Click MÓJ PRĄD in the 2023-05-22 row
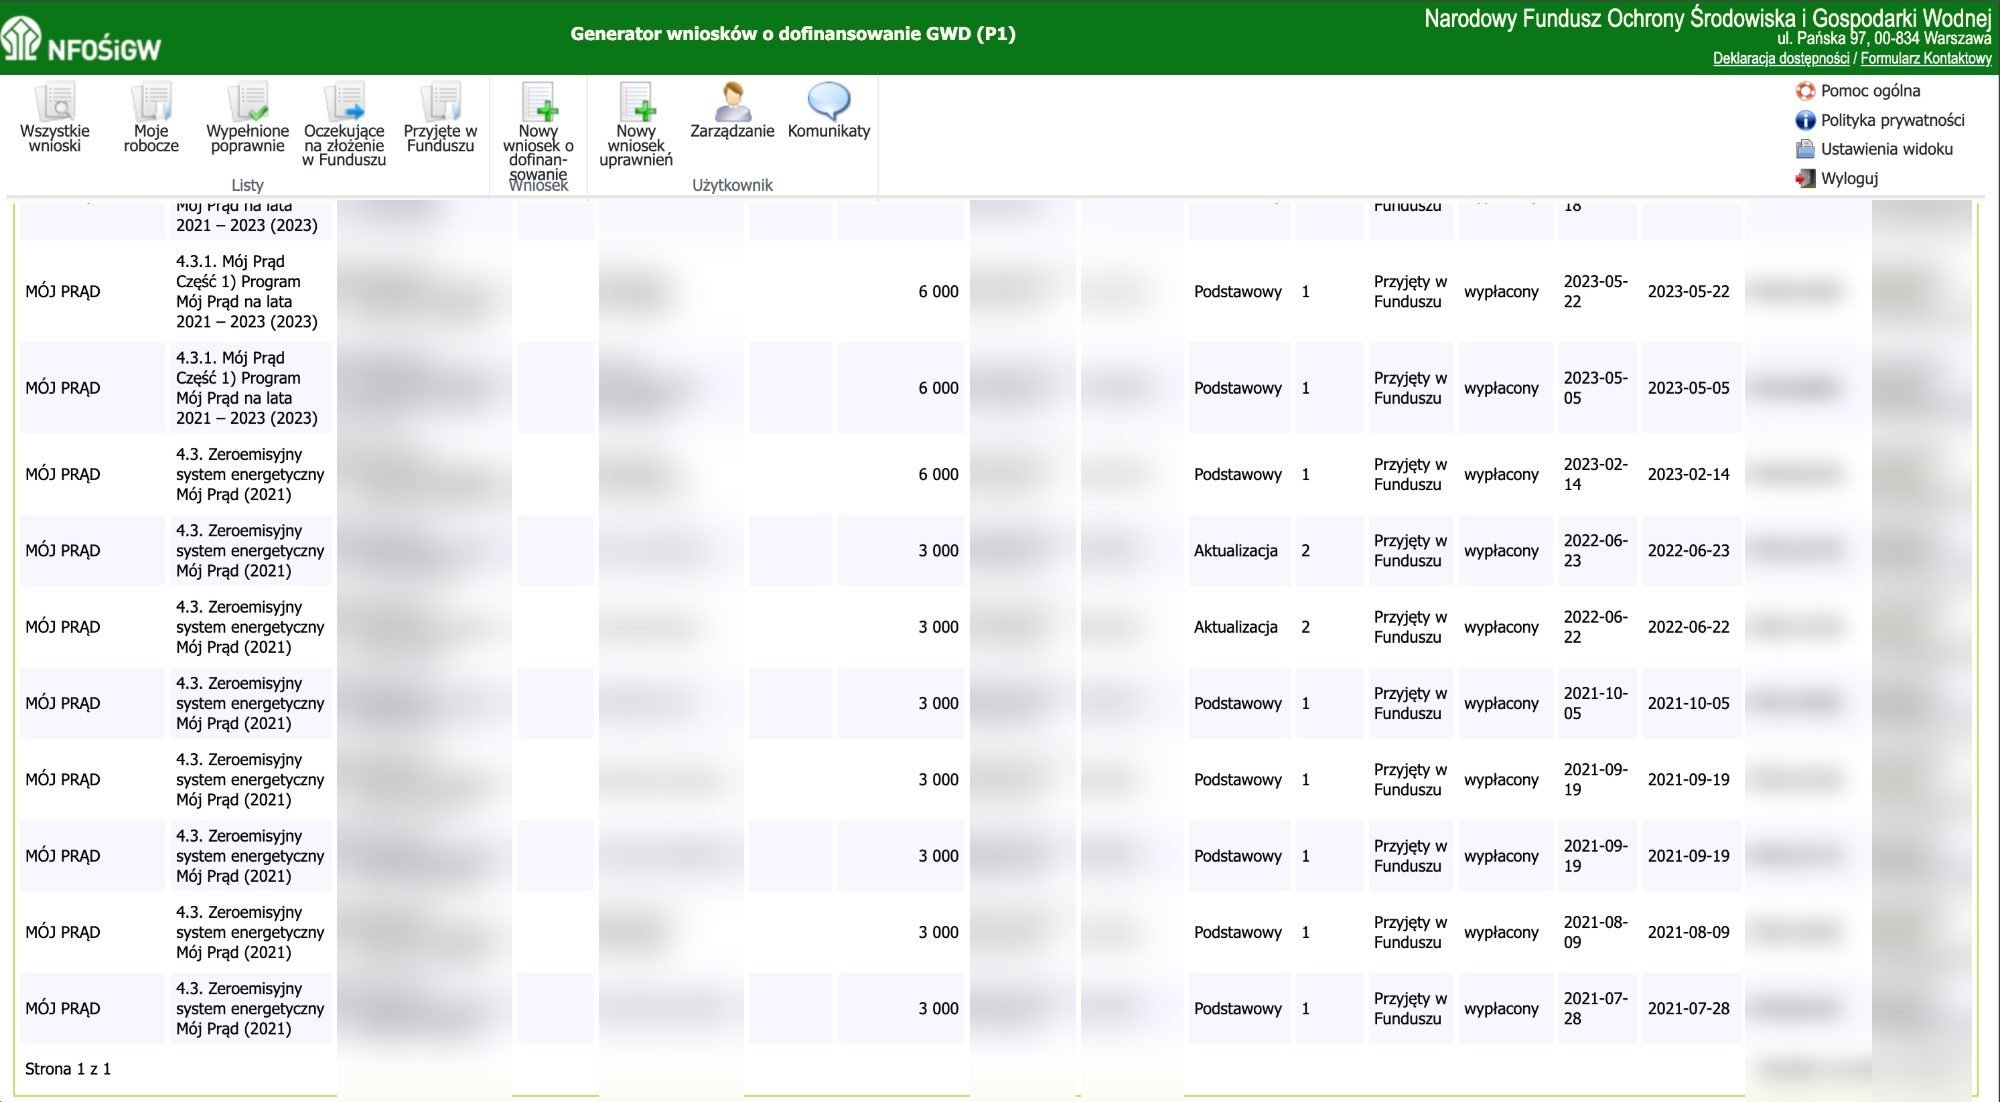This screenshot has width=2000, height=1102. click(63, 291)
